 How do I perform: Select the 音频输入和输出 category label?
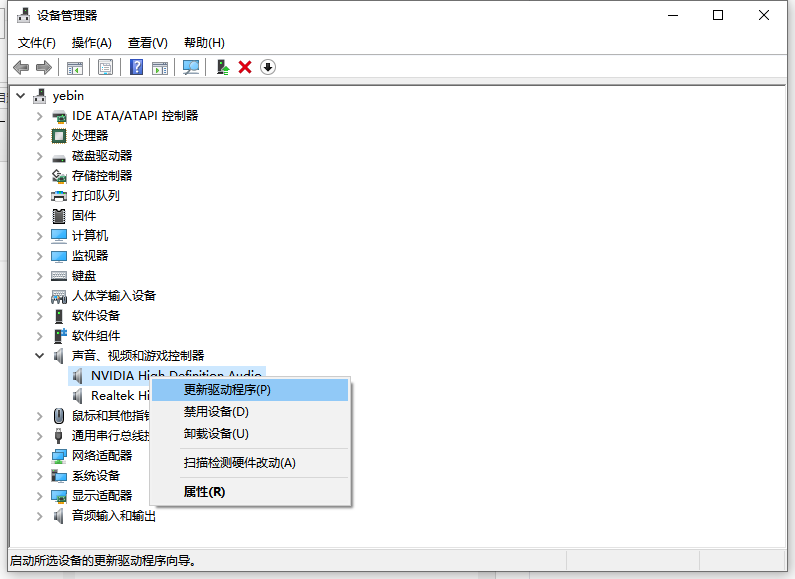pyautogui.click(x=114, y=516)
